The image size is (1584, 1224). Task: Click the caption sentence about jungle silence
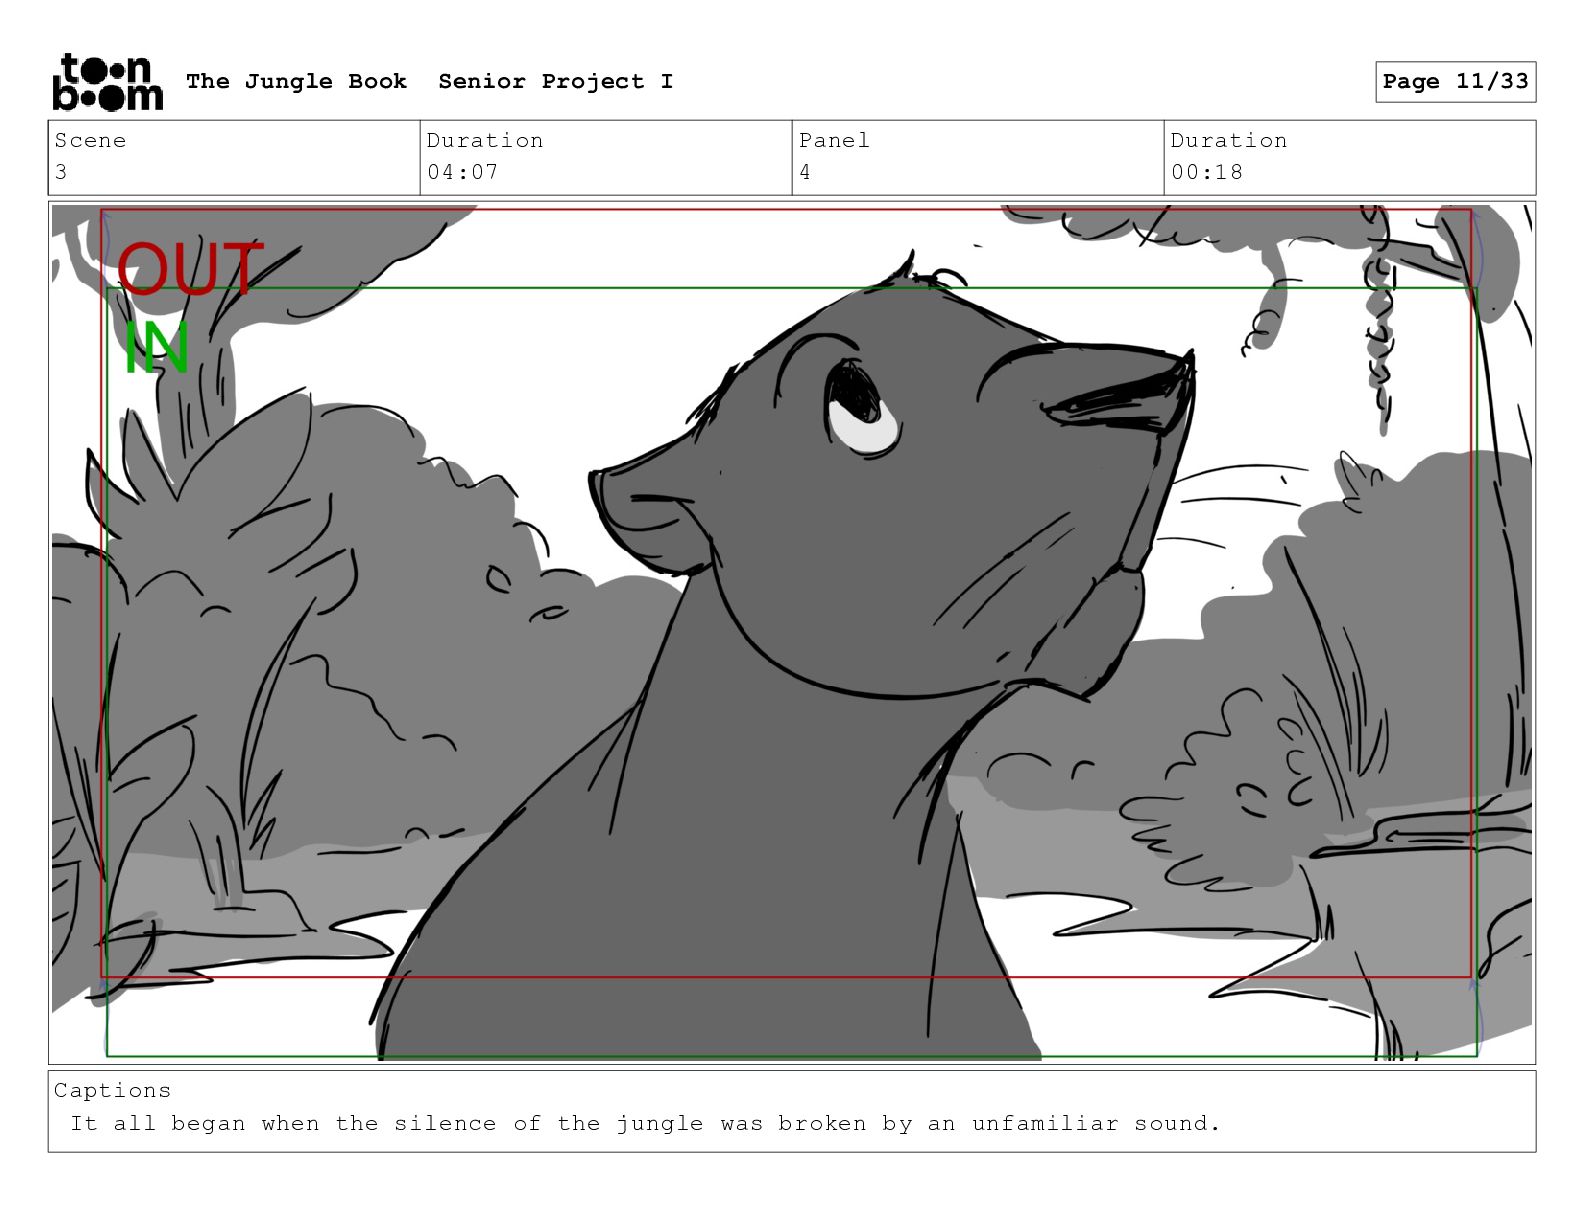[645, 1123]
